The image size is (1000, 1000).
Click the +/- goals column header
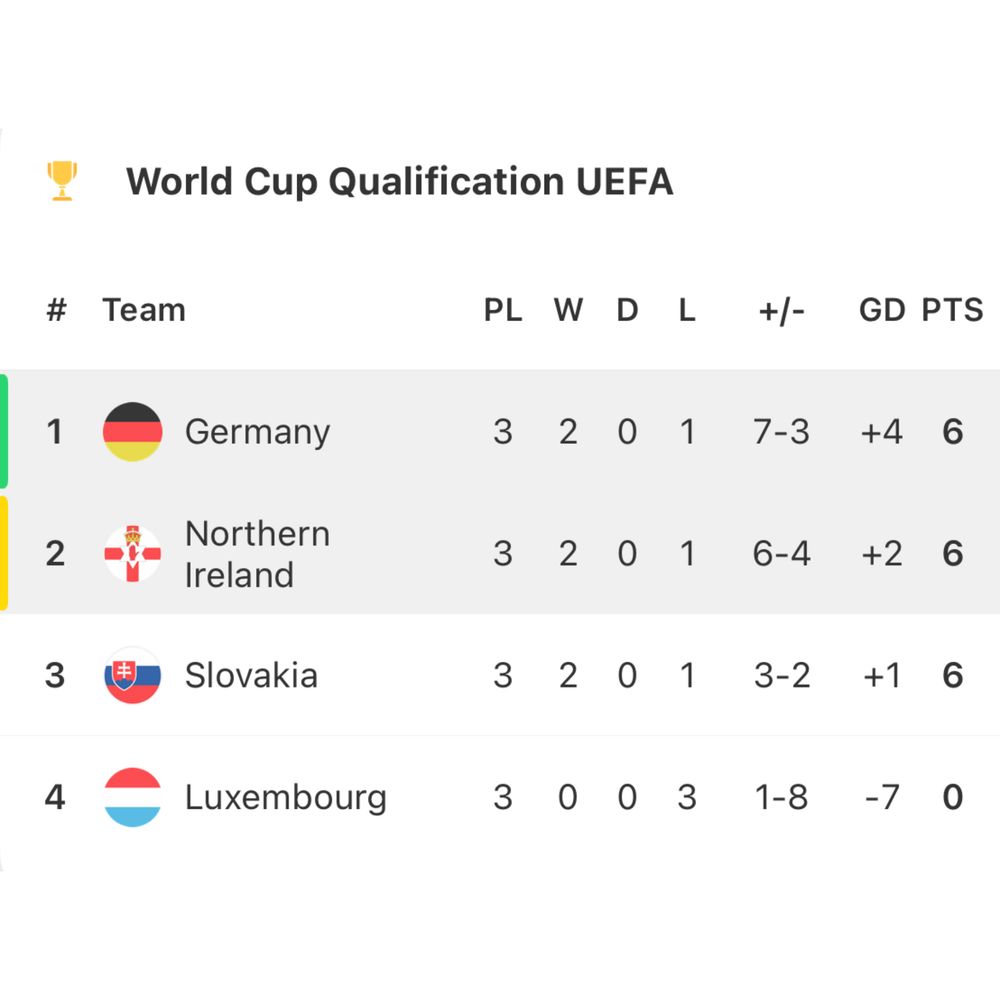[781, 310]
